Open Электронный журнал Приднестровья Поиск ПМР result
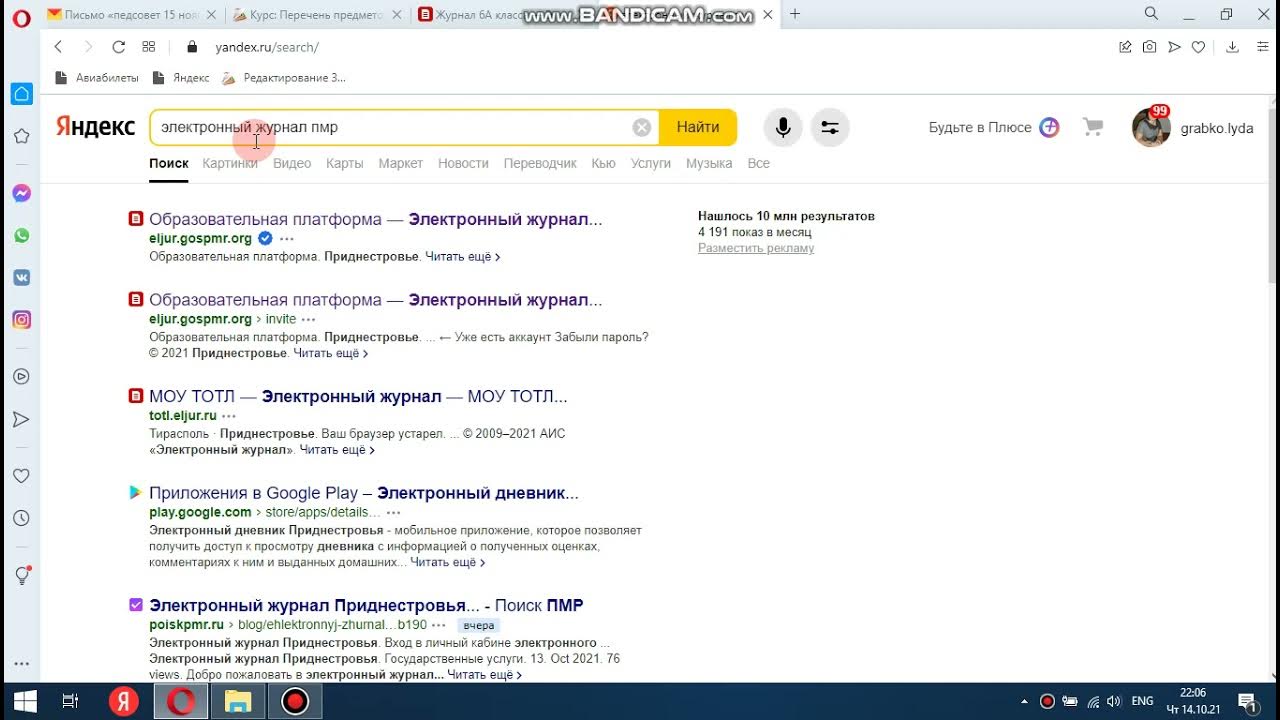The height and width of the screenshot is (720, 1280). click(366, 605)
